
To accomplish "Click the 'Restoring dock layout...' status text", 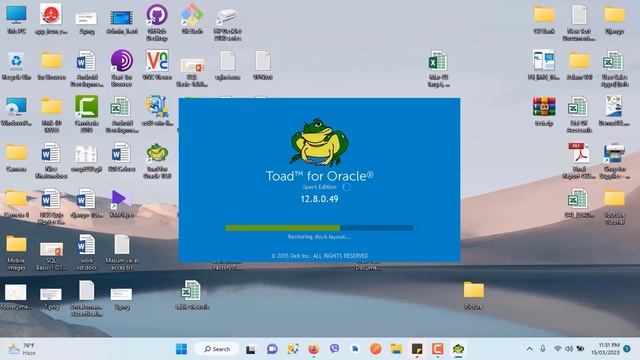I will coord(319,237).
